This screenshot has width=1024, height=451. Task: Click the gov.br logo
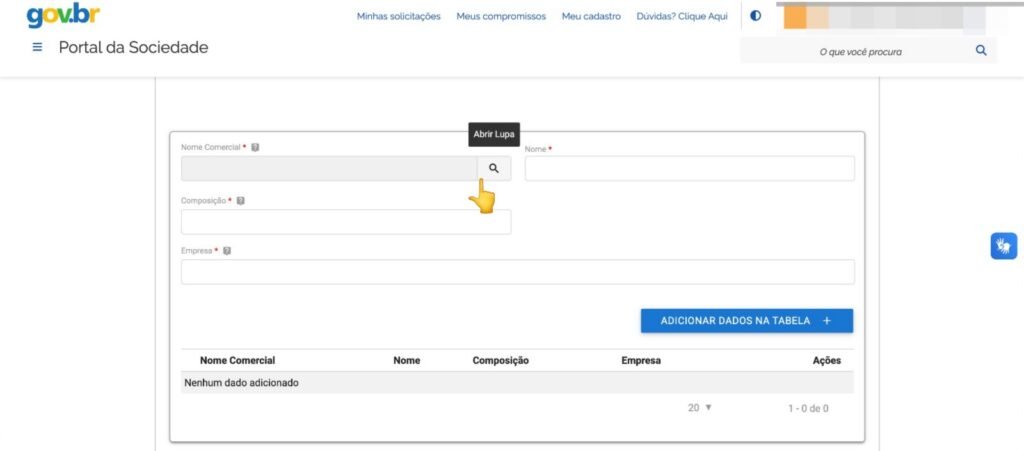(63, 15)
